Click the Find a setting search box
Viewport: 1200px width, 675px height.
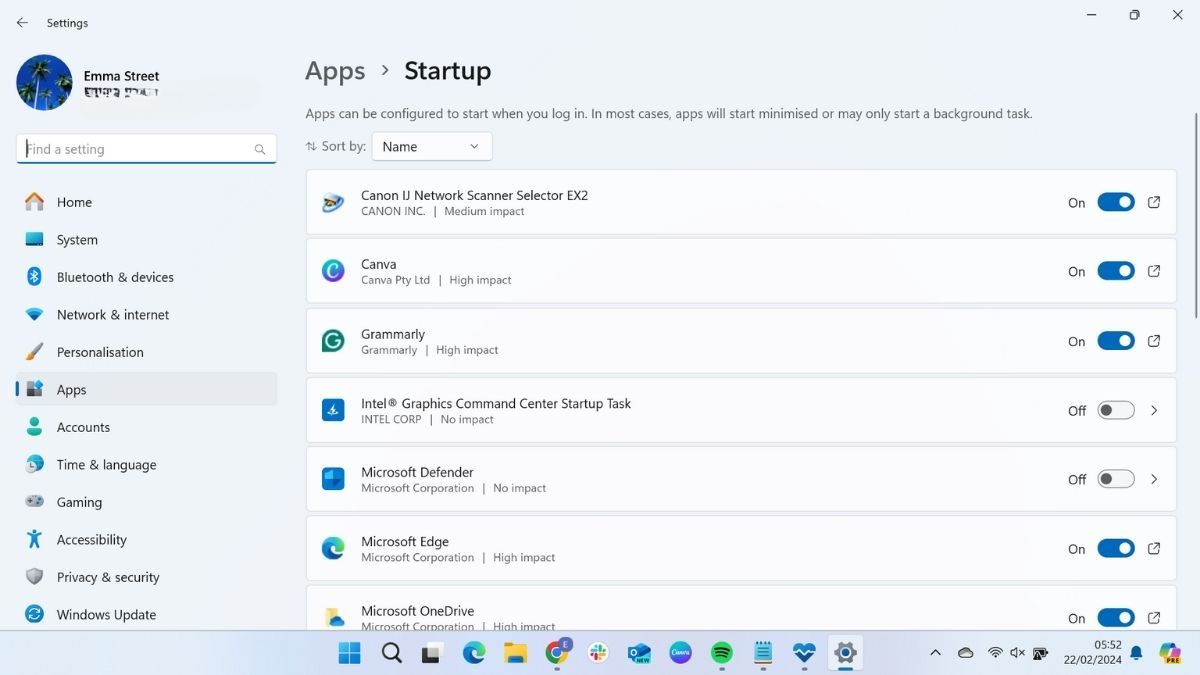(x=146, y=148)
